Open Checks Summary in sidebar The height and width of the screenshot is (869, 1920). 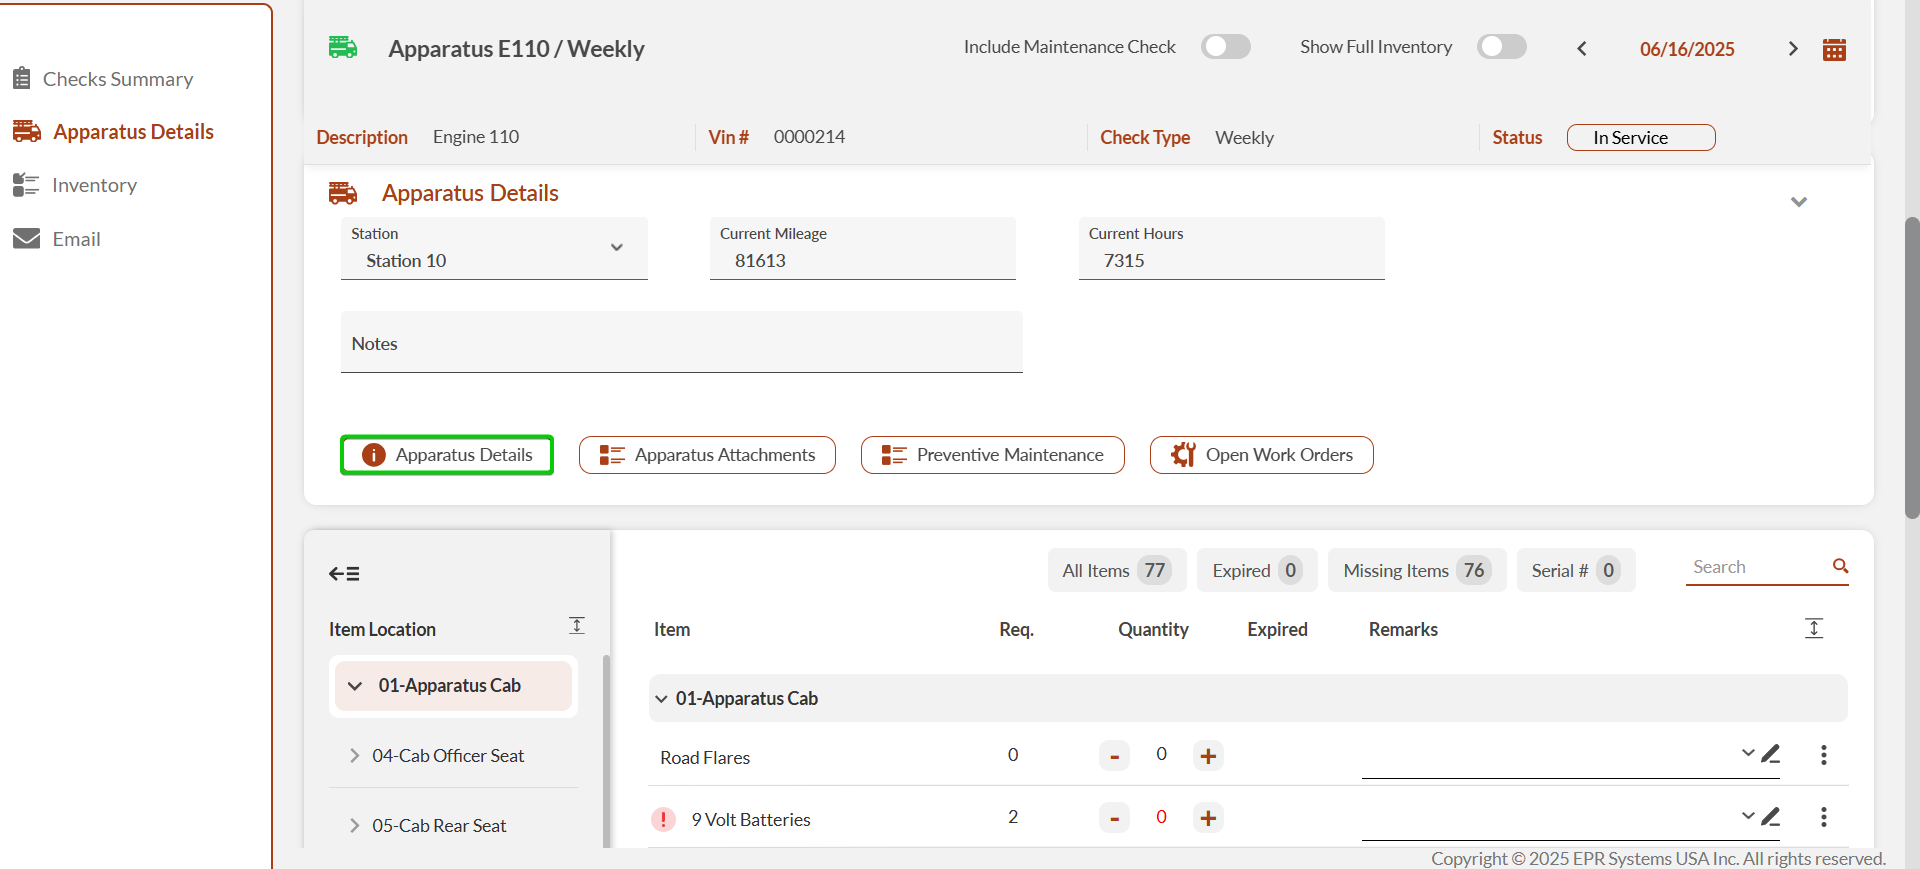[117, 79]
